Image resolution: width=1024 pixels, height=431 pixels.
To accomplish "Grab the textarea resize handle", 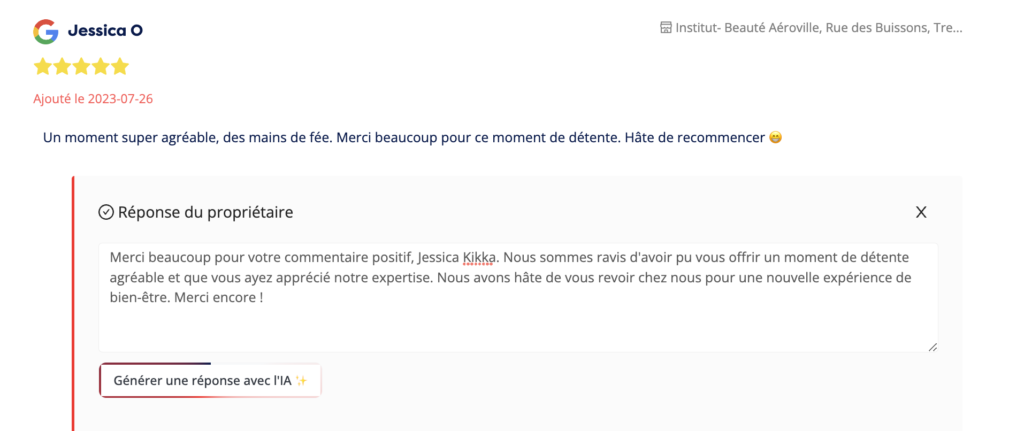I will coord(932,346).
